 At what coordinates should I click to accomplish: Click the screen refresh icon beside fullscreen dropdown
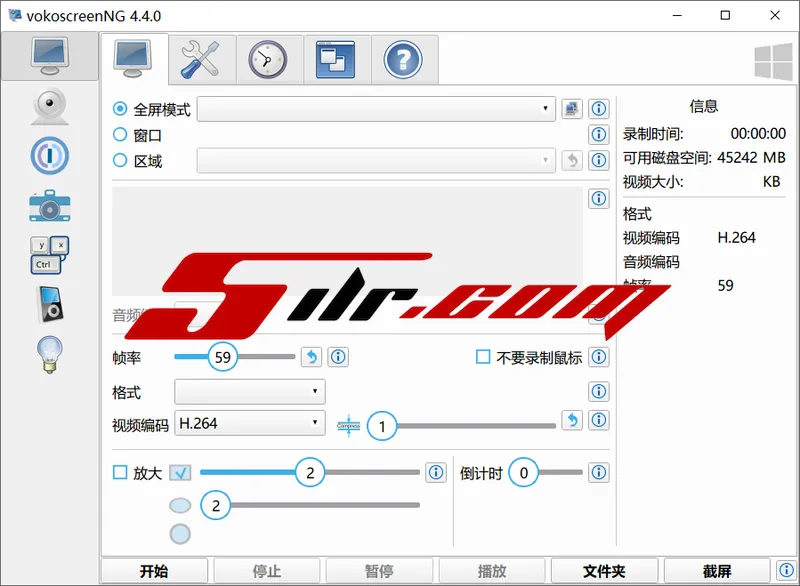click(572, 109)
